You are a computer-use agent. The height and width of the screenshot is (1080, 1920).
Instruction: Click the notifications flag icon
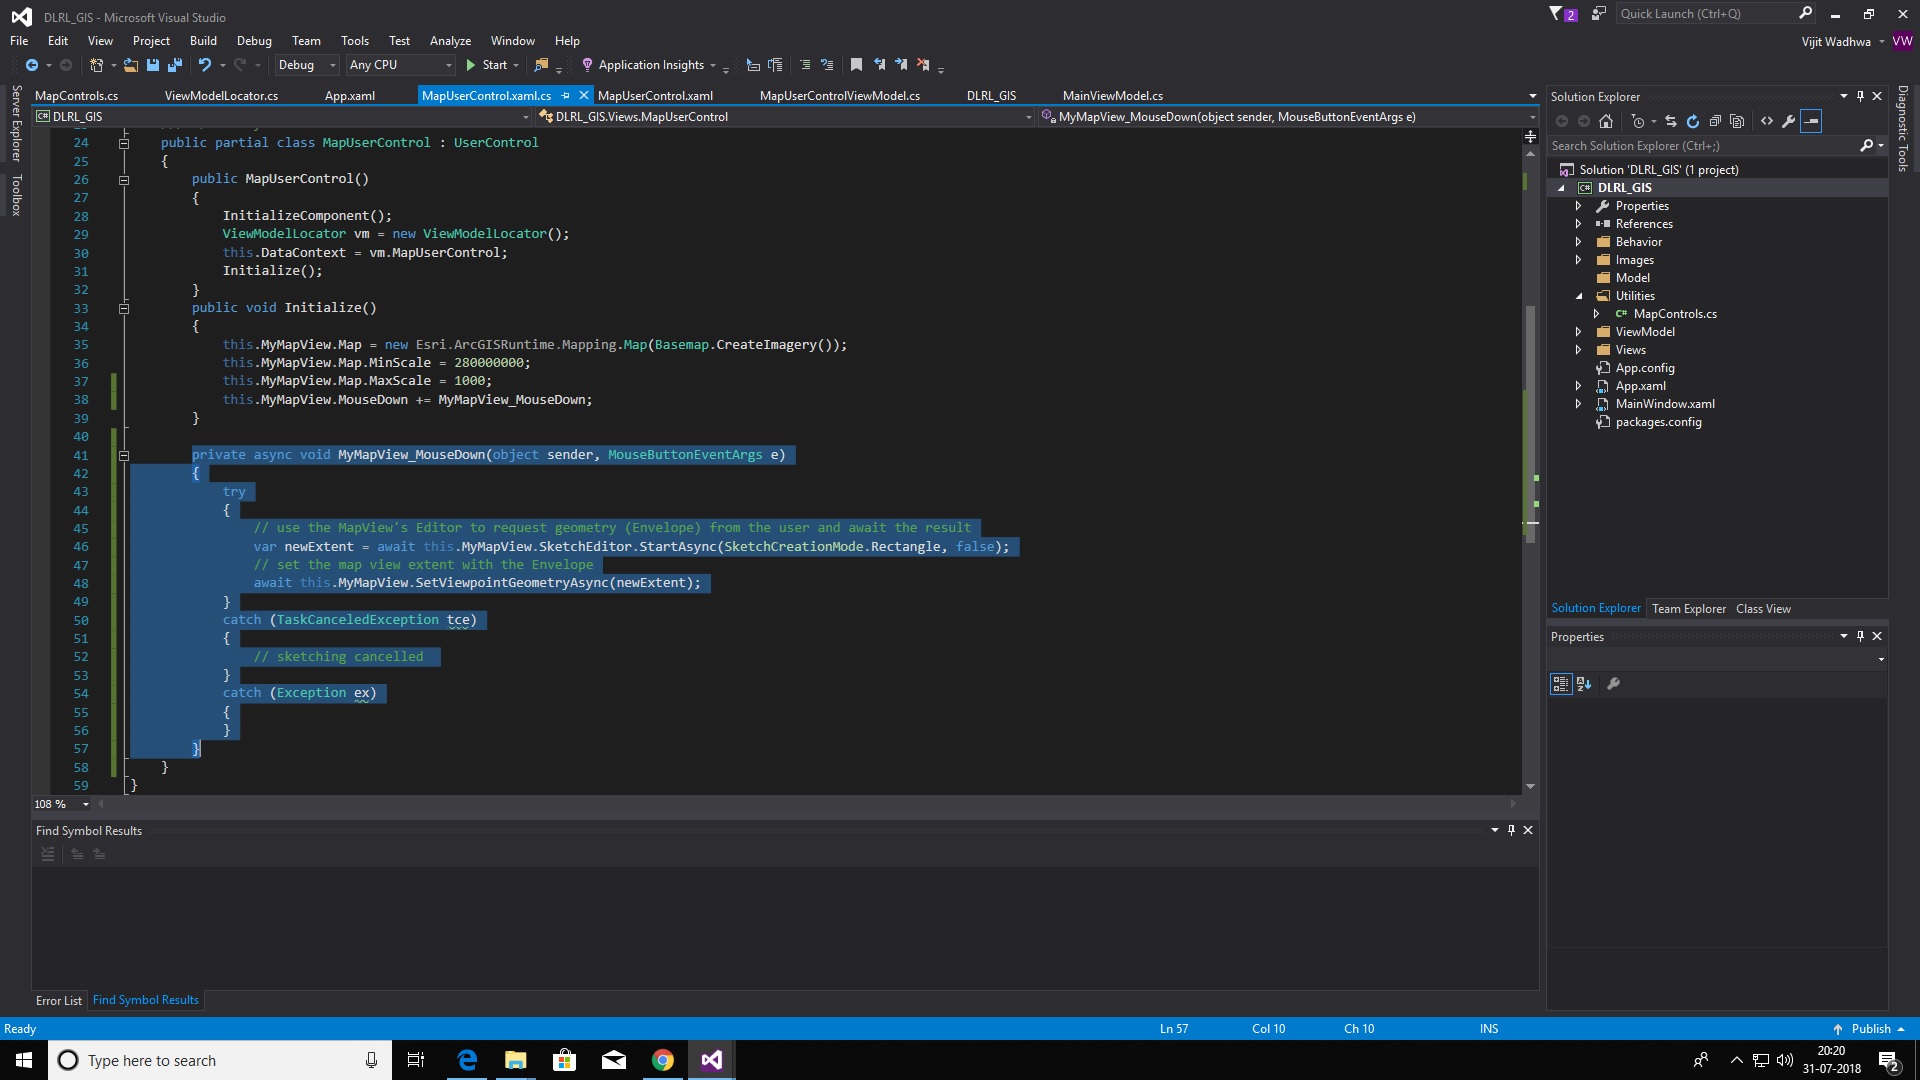click(1563, 14)
